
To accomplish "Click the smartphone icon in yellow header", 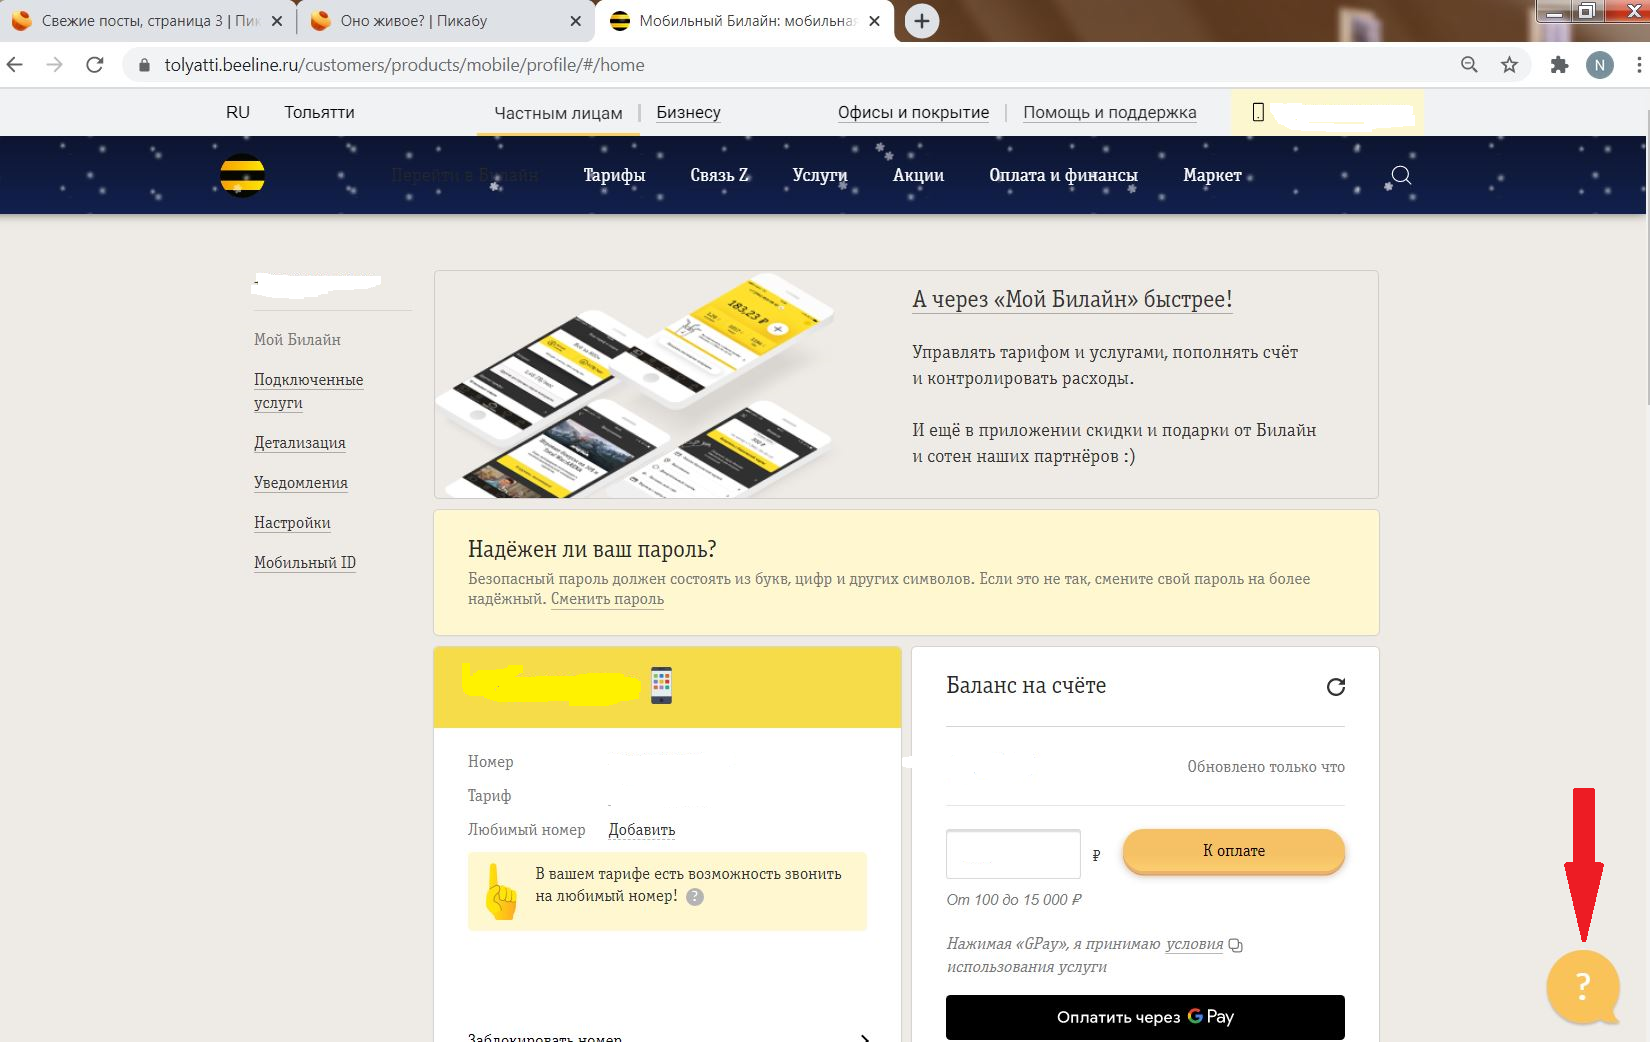I will click(661, 686).
